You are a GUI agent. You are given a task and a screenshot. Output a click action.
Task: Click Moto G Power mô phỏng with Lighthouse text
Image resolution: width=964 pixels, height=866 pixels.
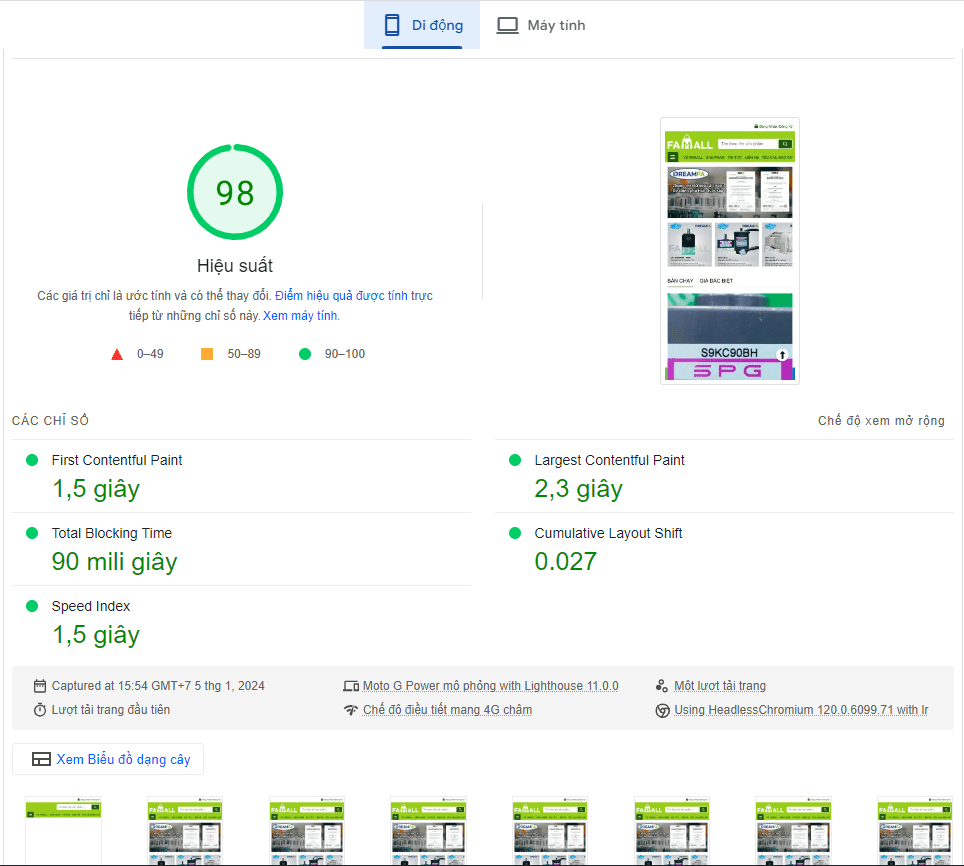tap(491, 686)
